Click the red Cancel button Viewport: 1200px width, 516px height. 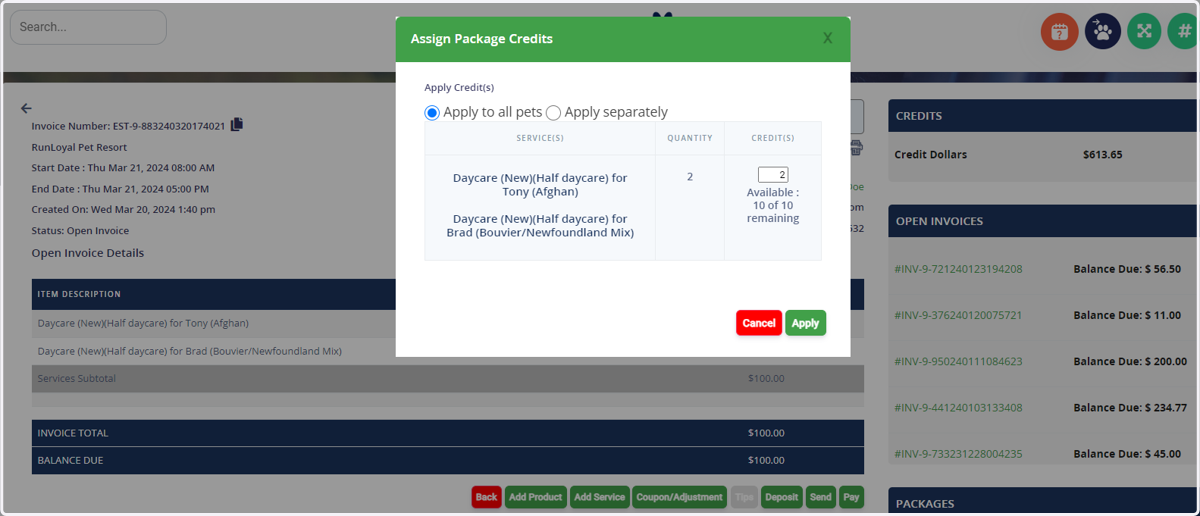759,323
